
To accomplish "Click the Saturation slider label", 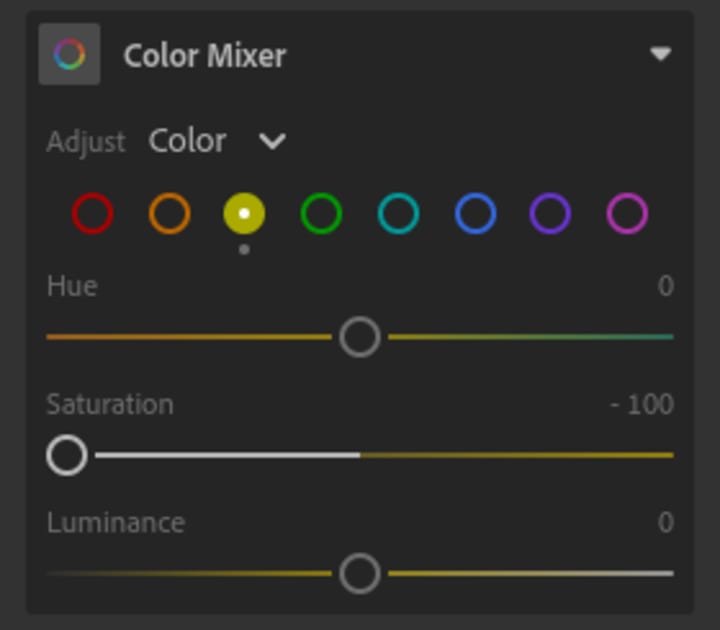I will pyautogui.click(x=110, y=405).
